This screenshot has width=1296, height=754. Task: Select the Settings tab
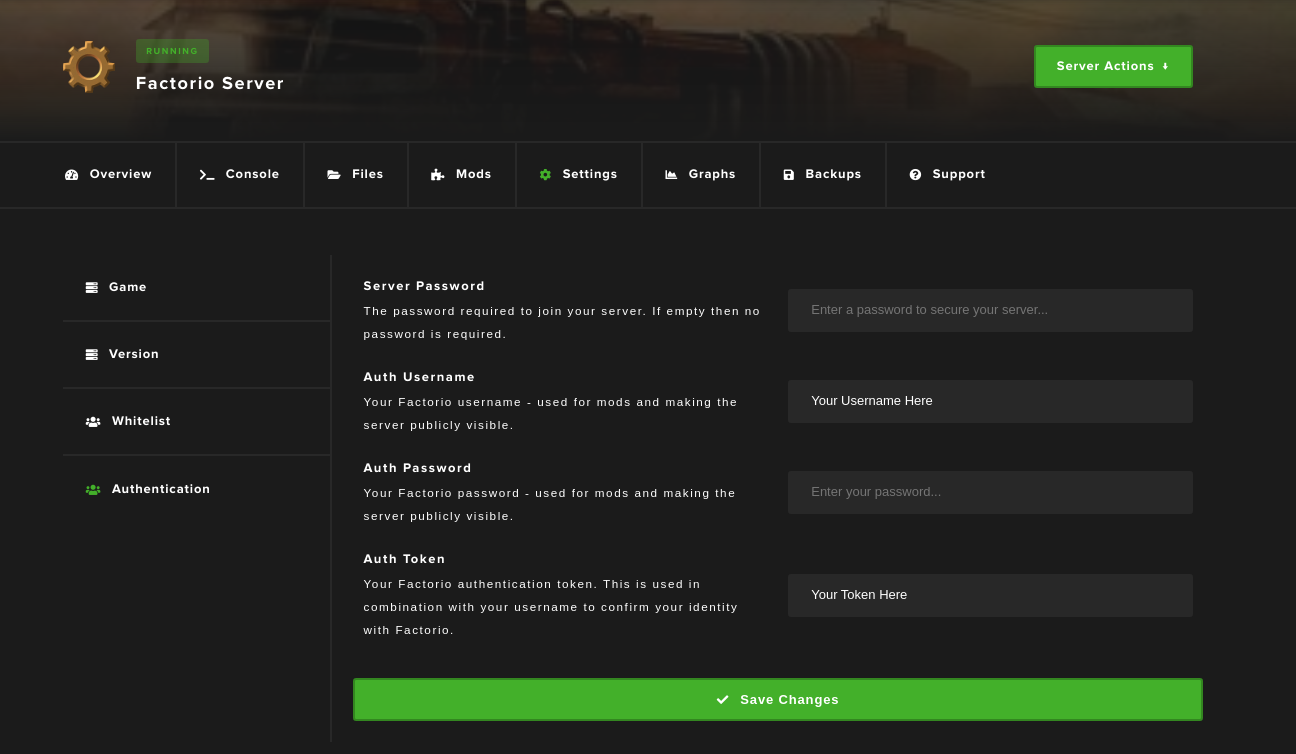point(579,174)
